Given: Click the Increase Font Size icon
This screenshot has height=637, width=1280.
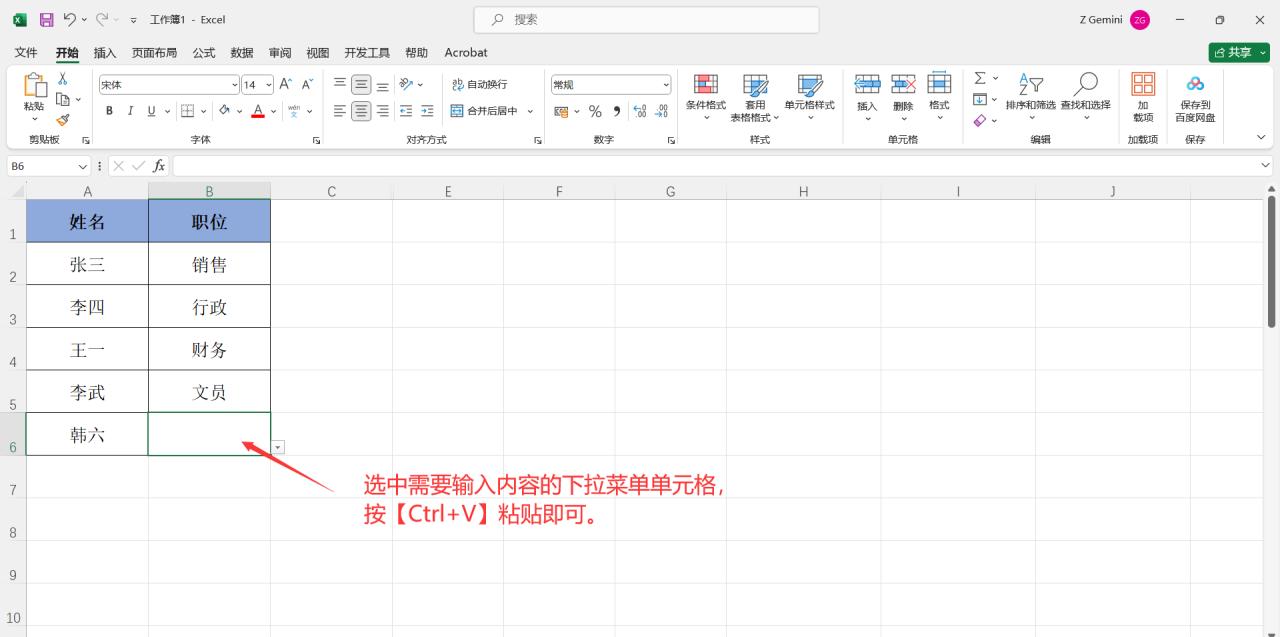Looking at the screenshot, I should 286,84.
